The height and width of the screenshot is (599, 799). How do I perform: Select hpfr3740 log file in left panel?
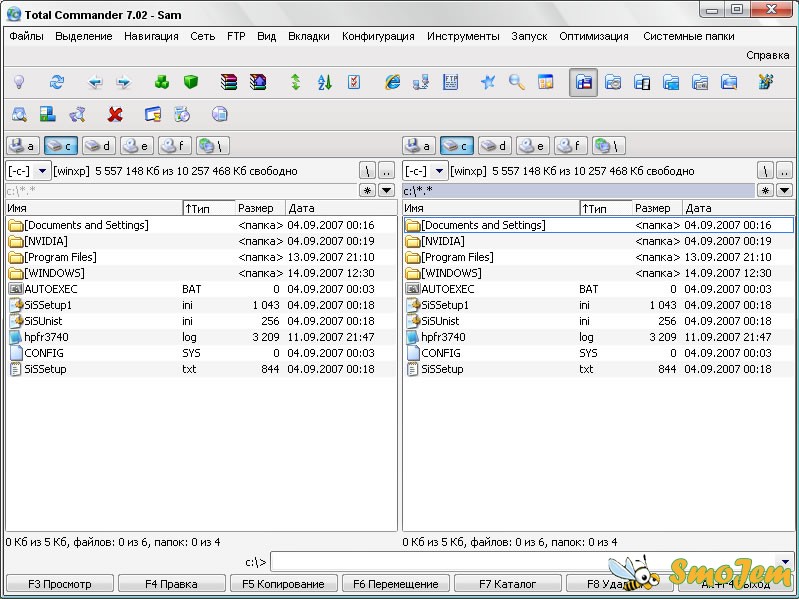201,337
